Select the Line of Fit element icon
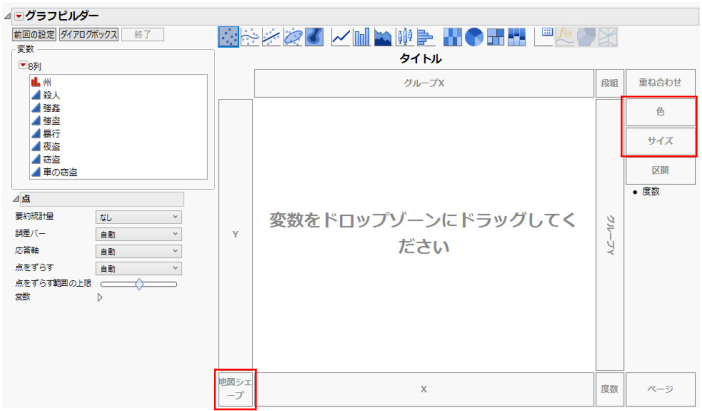 271,37
